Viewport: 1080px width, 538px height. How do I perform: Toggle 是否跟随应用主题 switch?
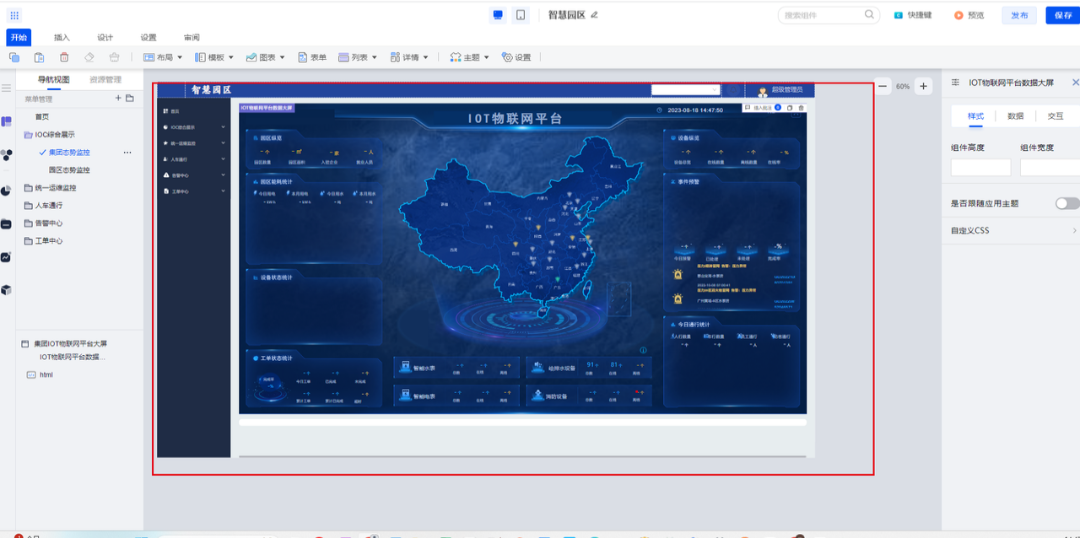point(1067,203)
